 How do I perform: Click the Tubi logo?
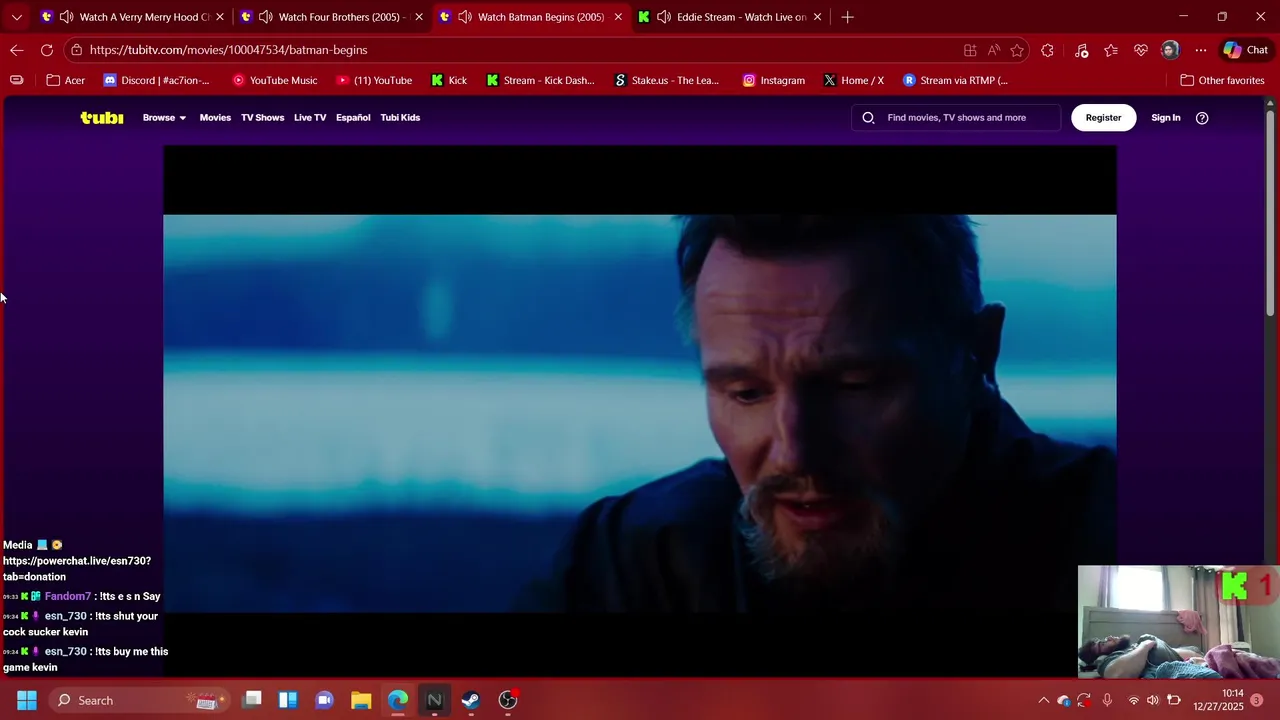pos(102,118)
